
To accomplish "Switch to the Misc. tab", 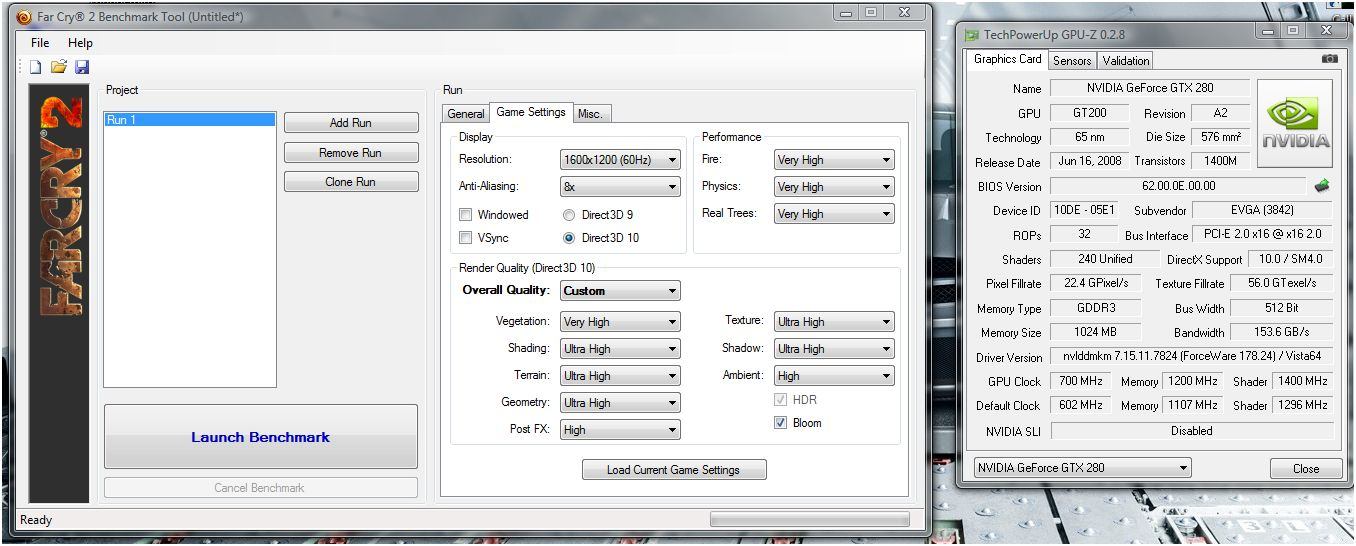I will [590, 114].
